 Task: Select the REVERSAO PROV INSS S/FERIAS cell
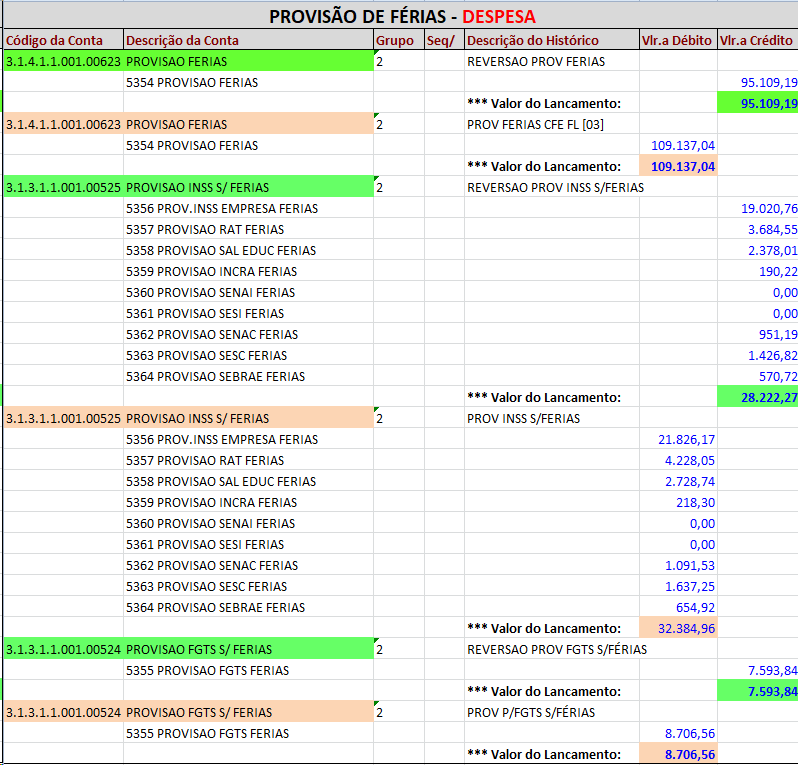[550, 187]
